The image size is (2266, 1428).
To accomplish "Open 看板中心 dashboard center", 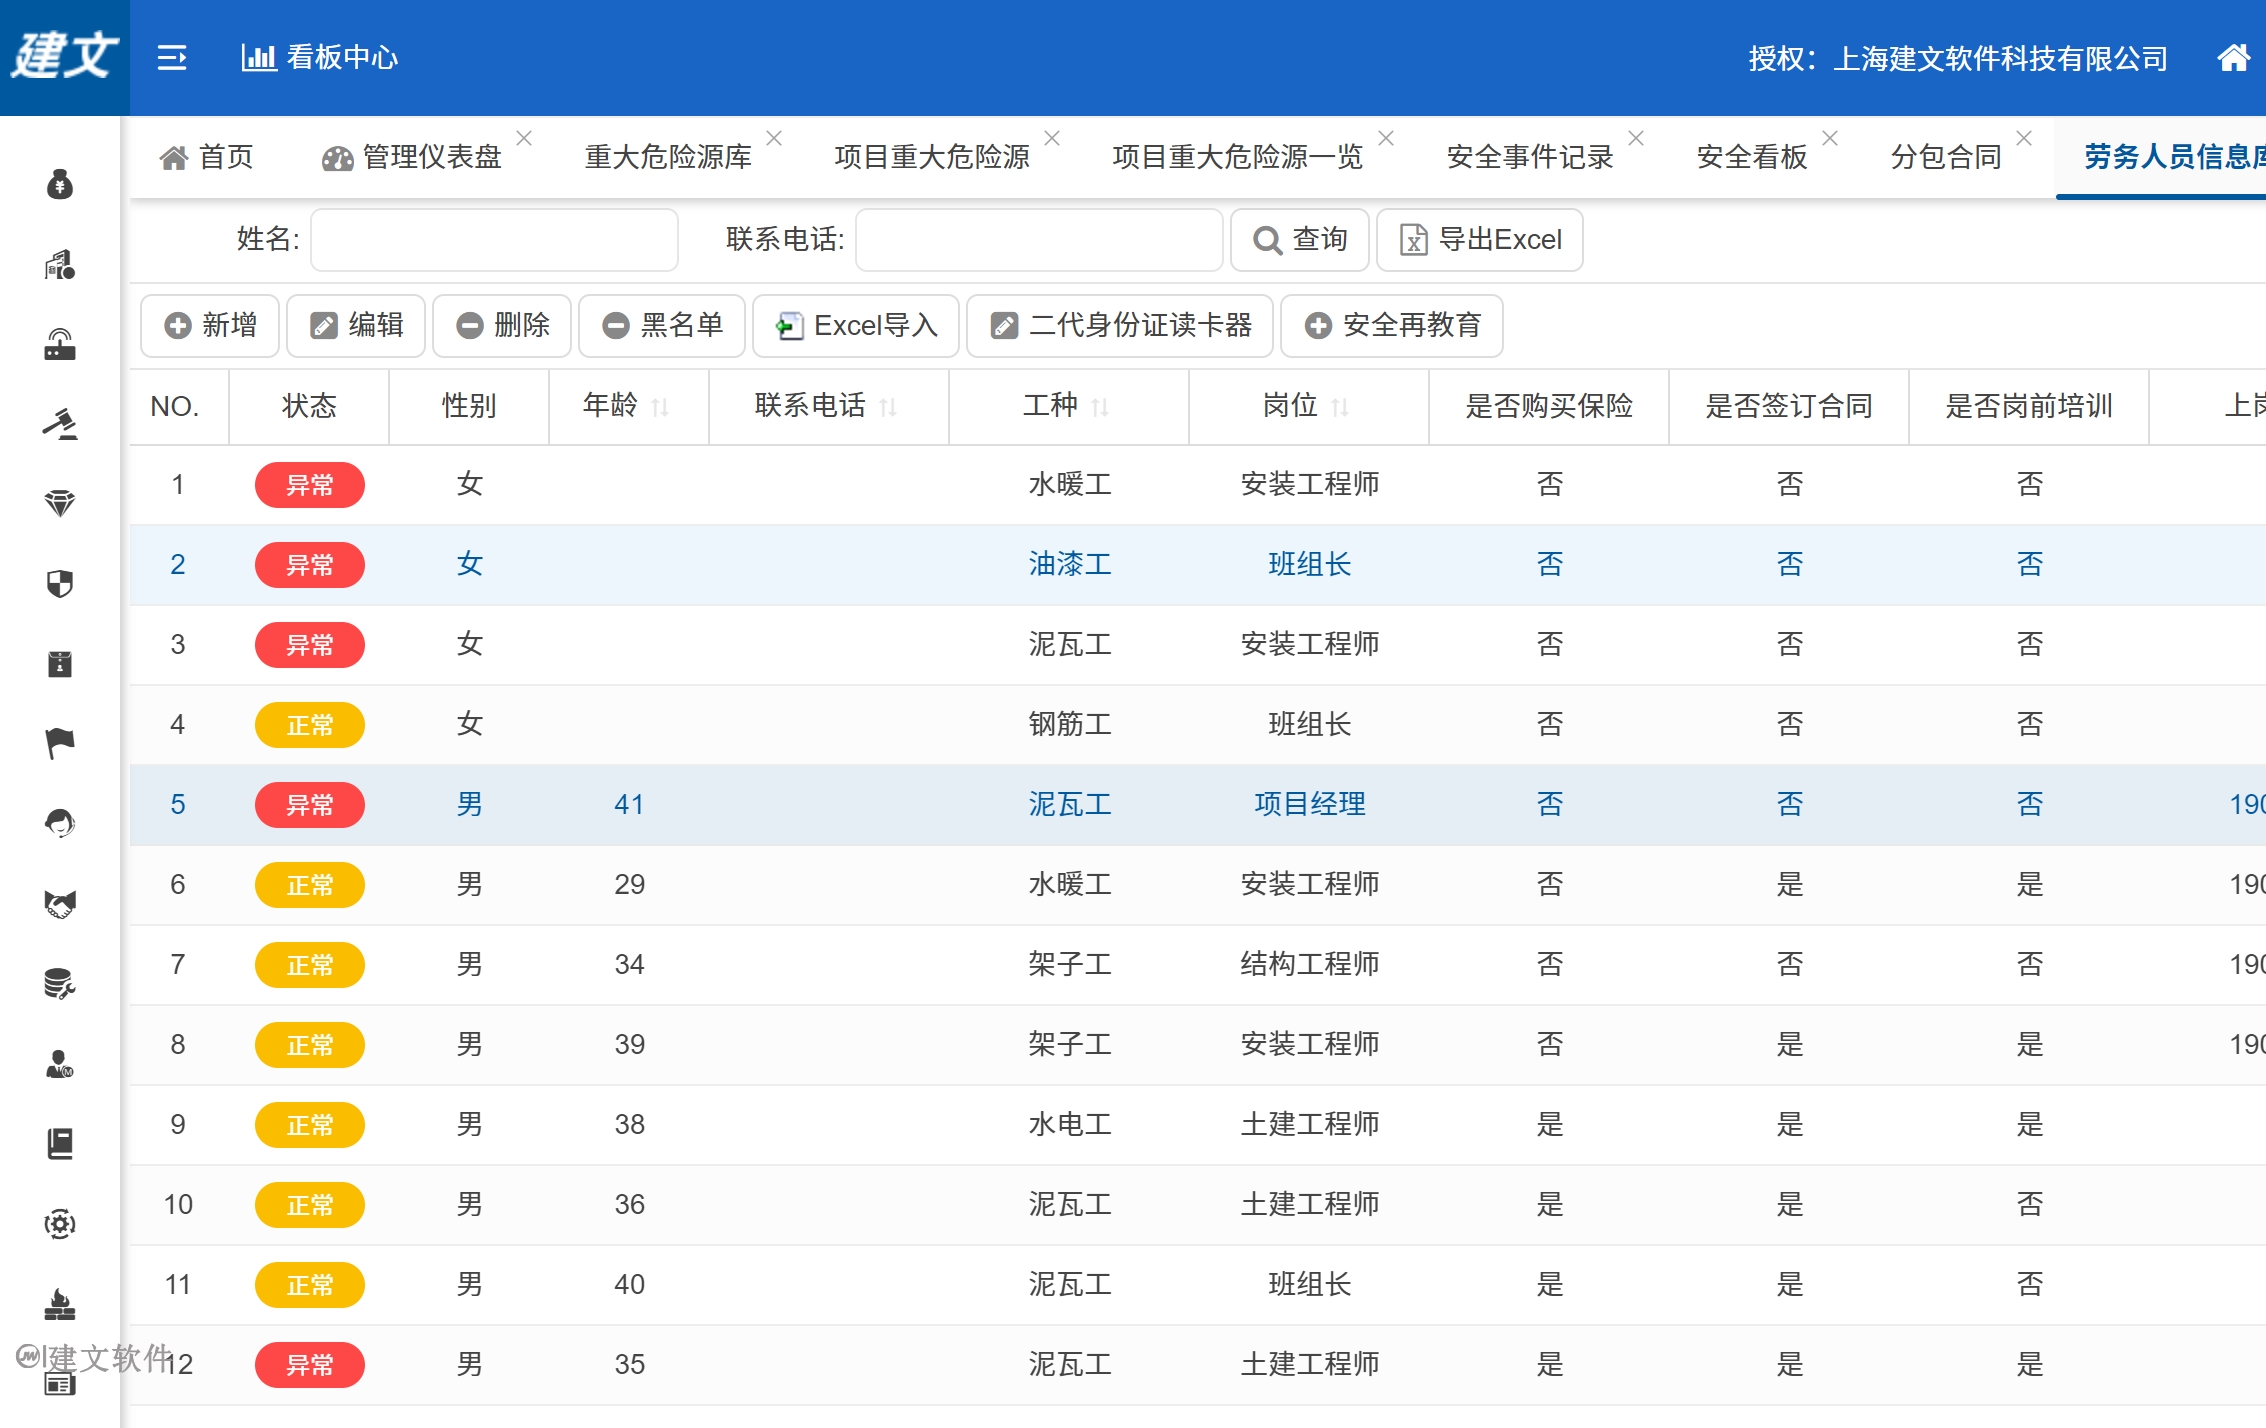I will (320, 57).
